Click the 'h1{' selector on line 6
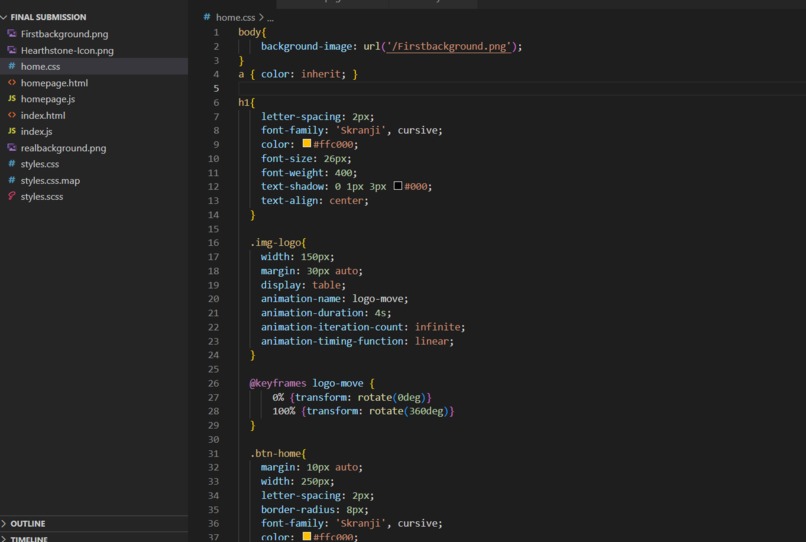This screenshot has height=542, width=806. 247,102
